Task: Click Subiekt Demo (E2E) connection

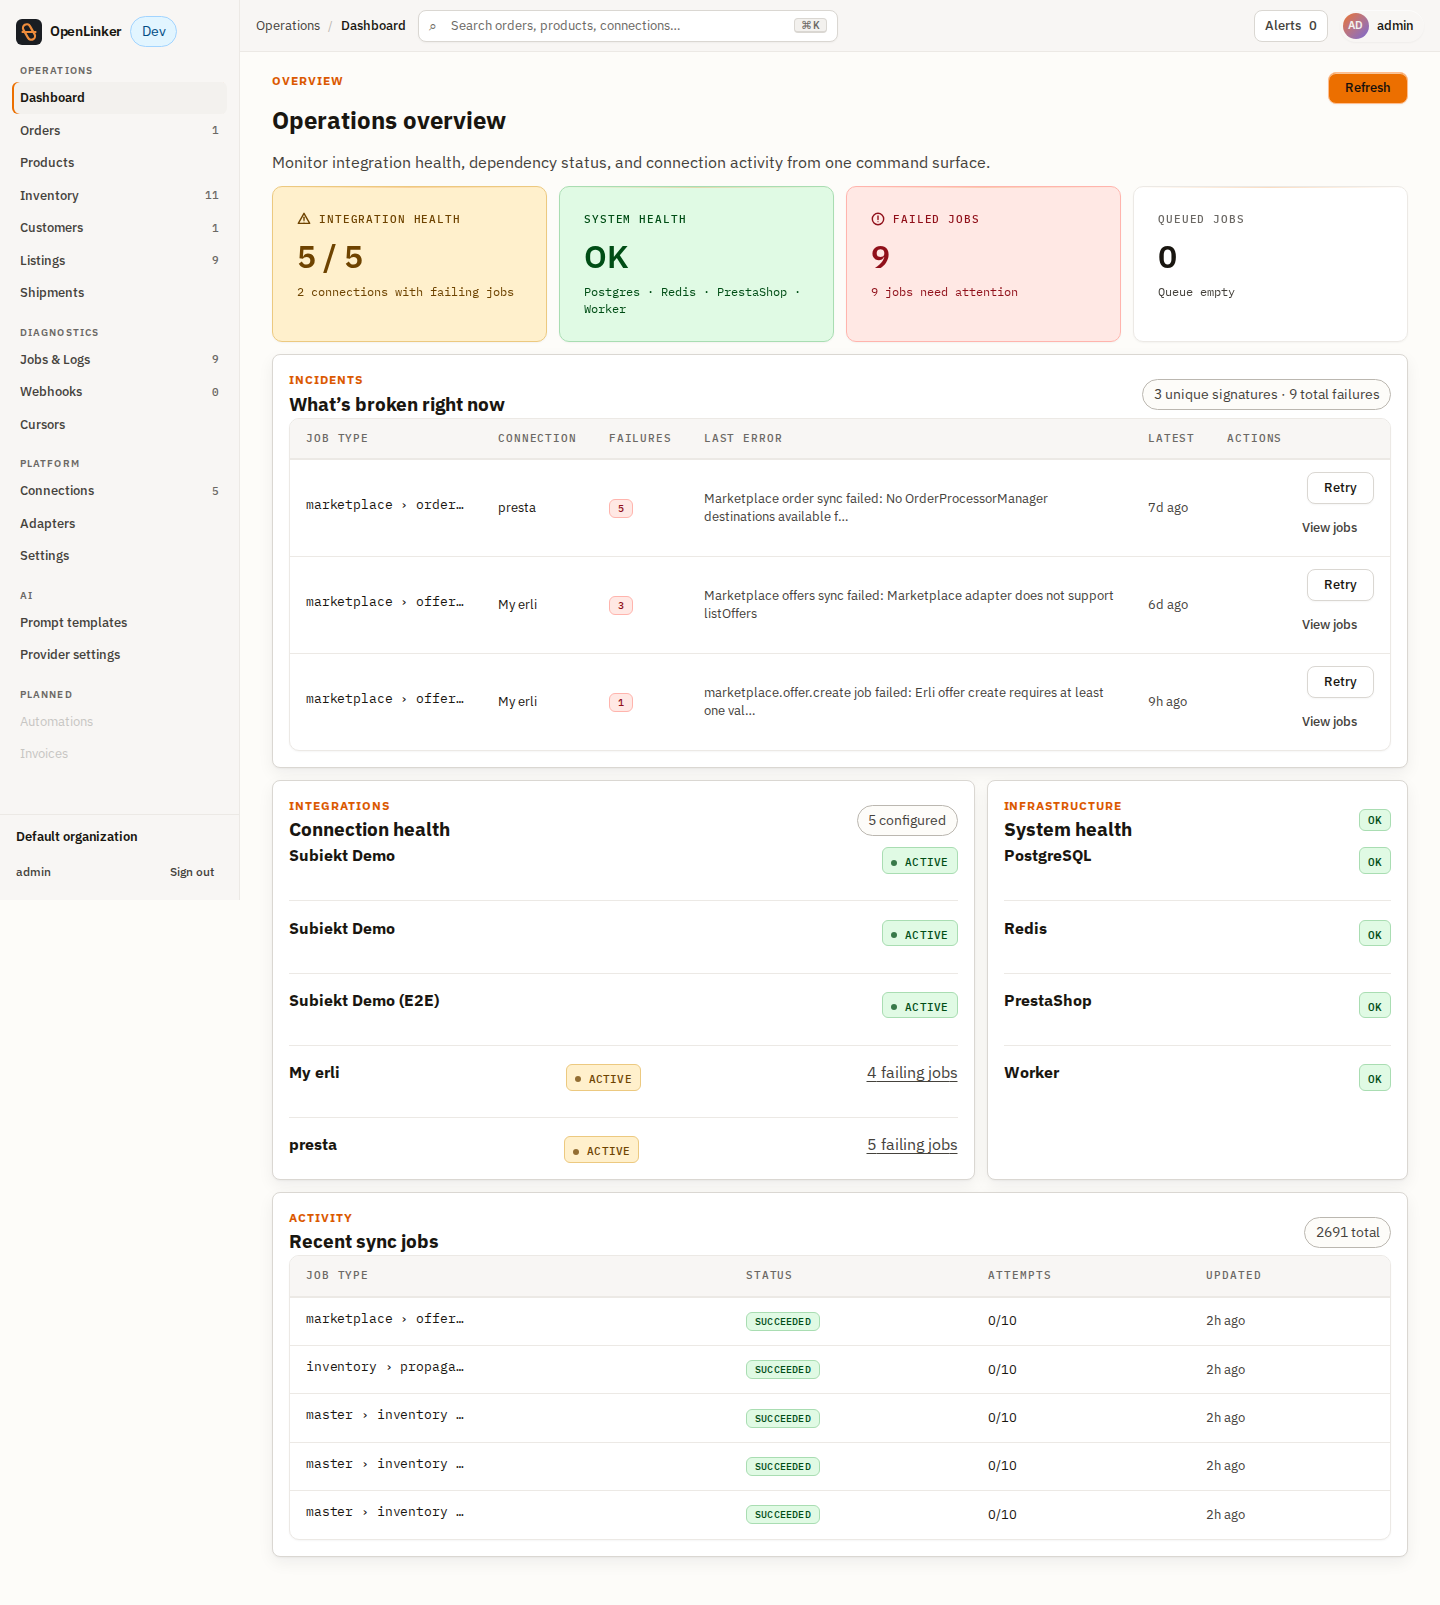Action: pyautogui.click(x=364, y=1001)
